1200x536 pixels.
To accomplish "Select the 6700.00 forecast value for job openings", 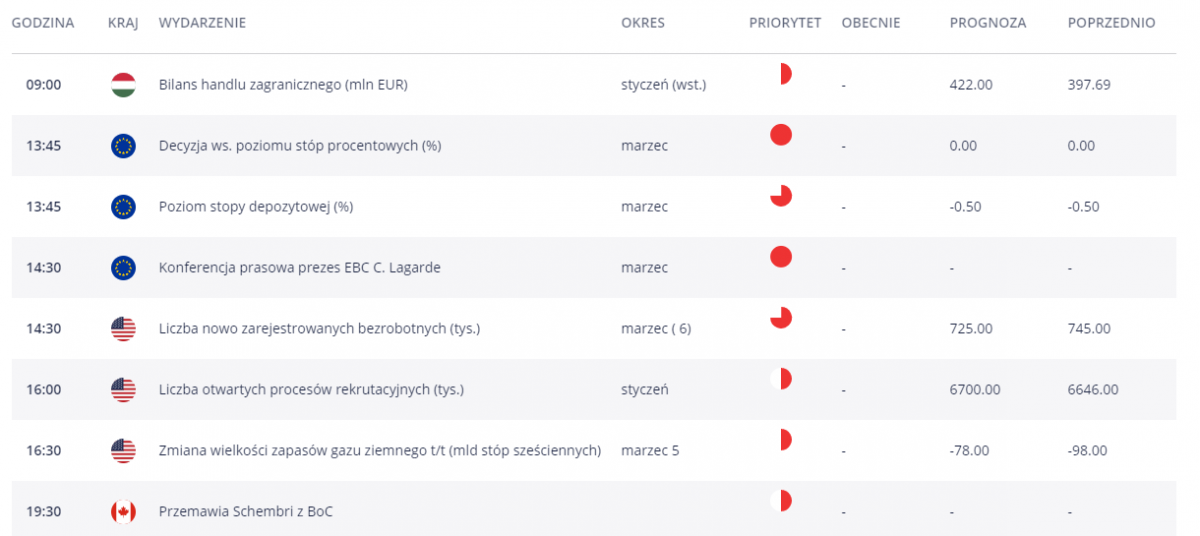I will (975, 390).
